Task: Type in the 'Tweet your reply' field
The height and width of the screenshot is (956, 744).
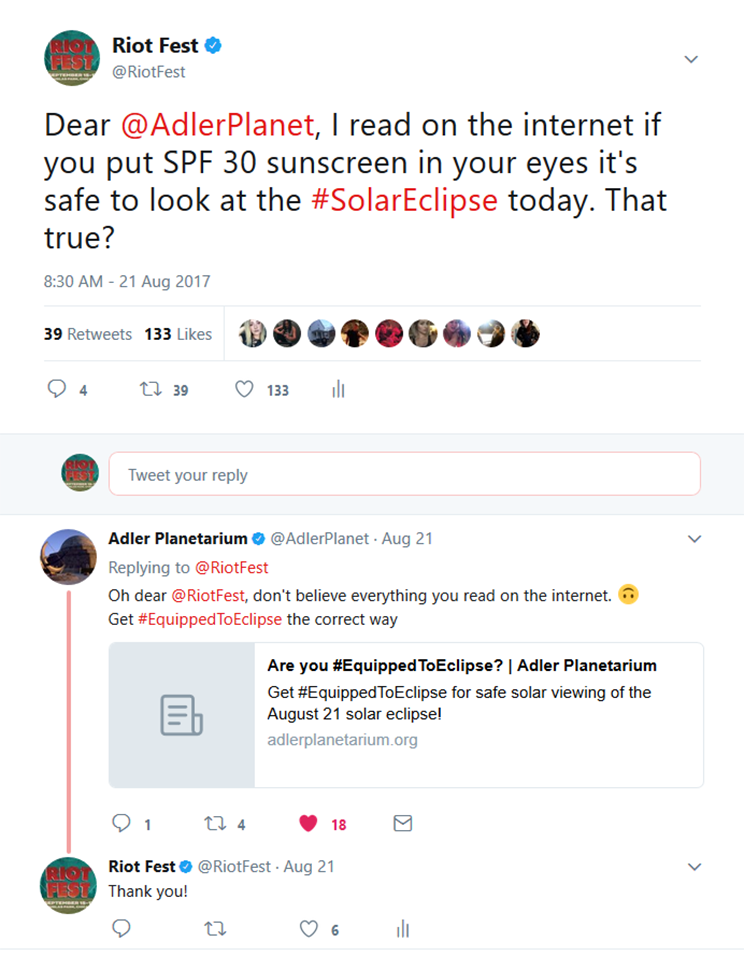Action: point(404,475)
